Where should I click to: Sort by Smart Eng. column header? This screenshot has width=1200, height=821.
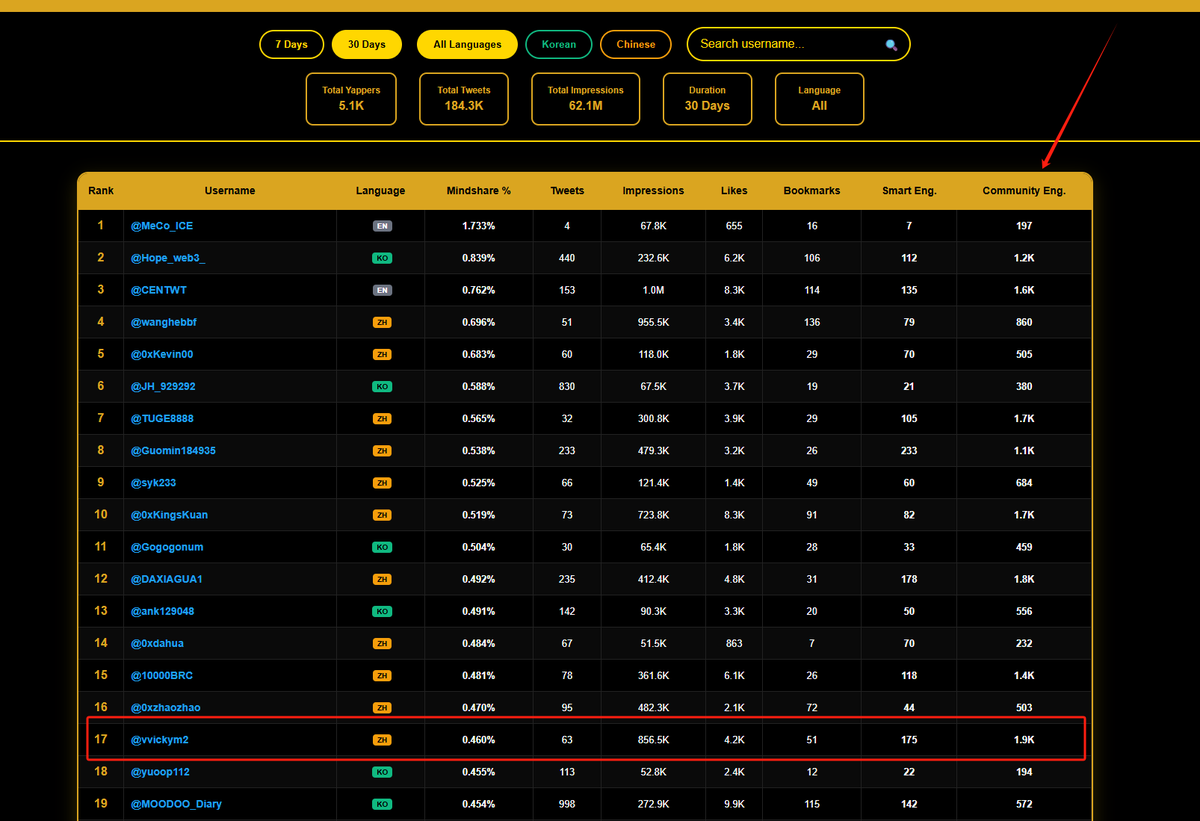[909, 190]
